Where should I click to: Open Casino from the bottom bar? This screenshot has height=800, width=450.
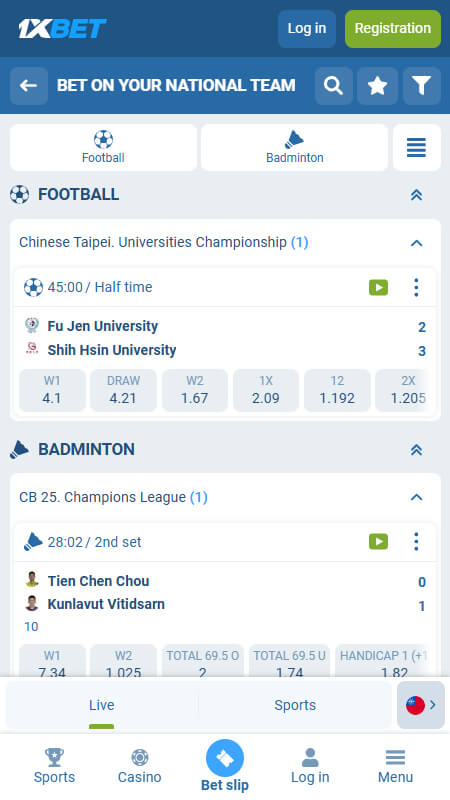click(x=139, y=766)
